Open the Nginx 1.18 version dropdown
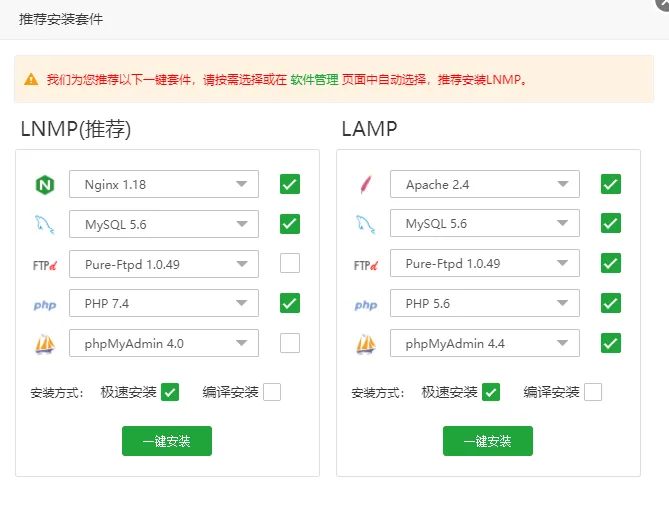 coord(164,184)
